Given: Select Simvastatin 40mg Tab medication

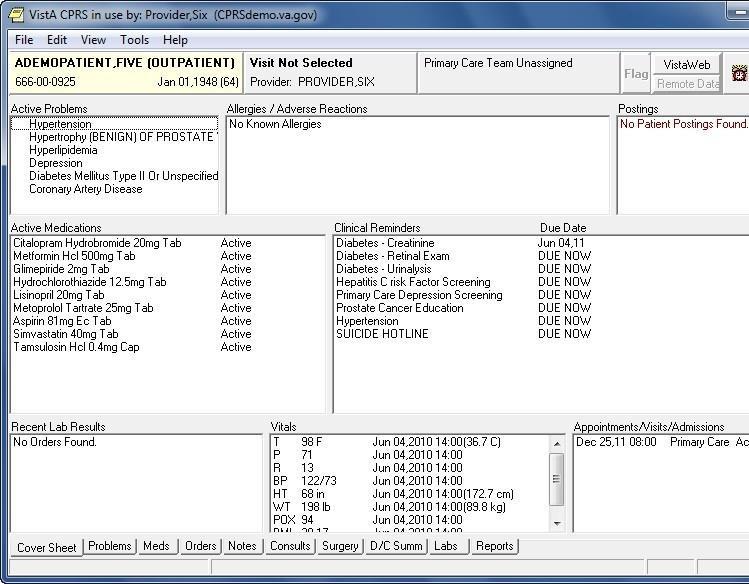Looking at the screenshot, I should click(167, 334).
